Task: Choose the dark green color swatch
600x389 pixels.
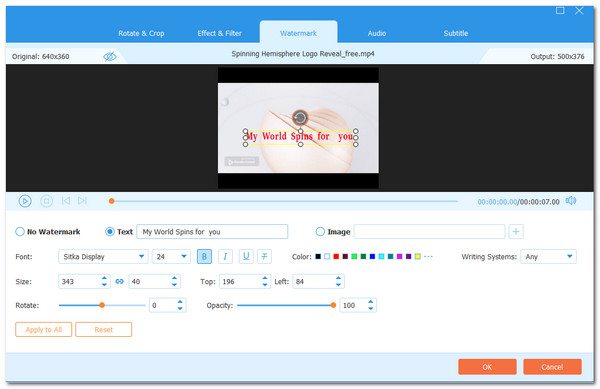Action: pyautogui.click(x=363, y=256)
